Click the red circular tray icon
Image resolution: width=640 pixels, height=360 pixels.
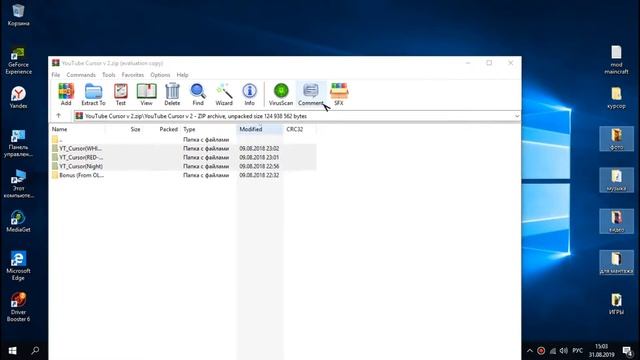coord(541,351)
